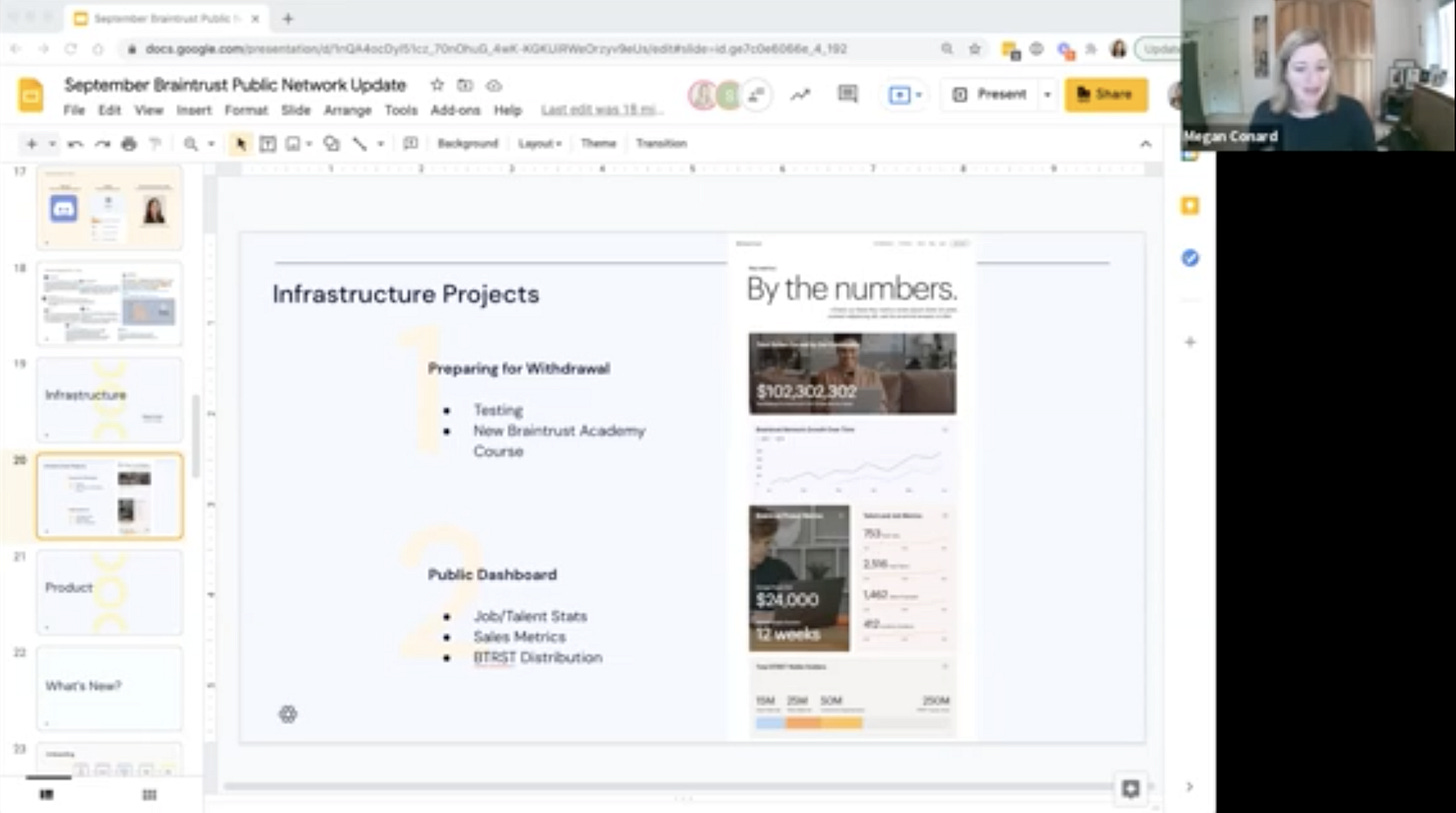Check the cloud document status icon
The image size is (1456, 813).
(x=493, y=85)
